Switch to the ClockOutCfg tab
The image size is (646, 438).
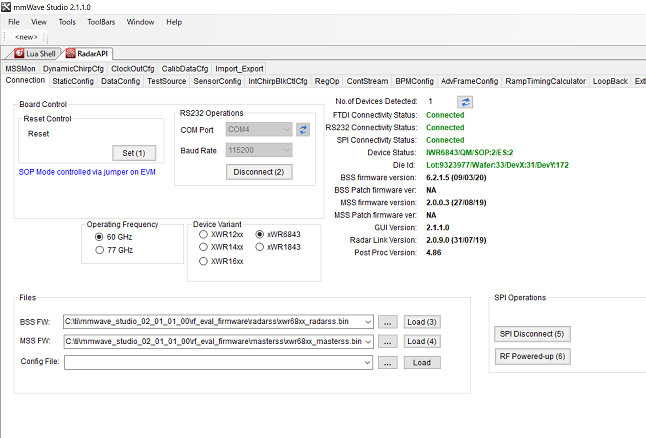click(133, 68)
